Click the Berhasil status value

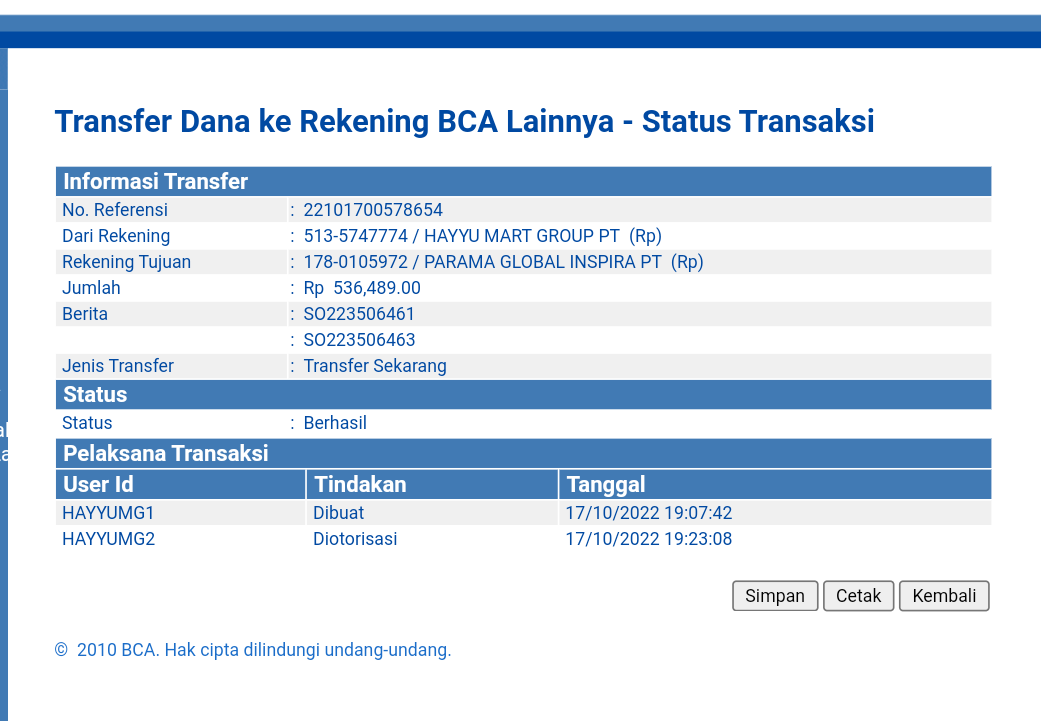335,423
